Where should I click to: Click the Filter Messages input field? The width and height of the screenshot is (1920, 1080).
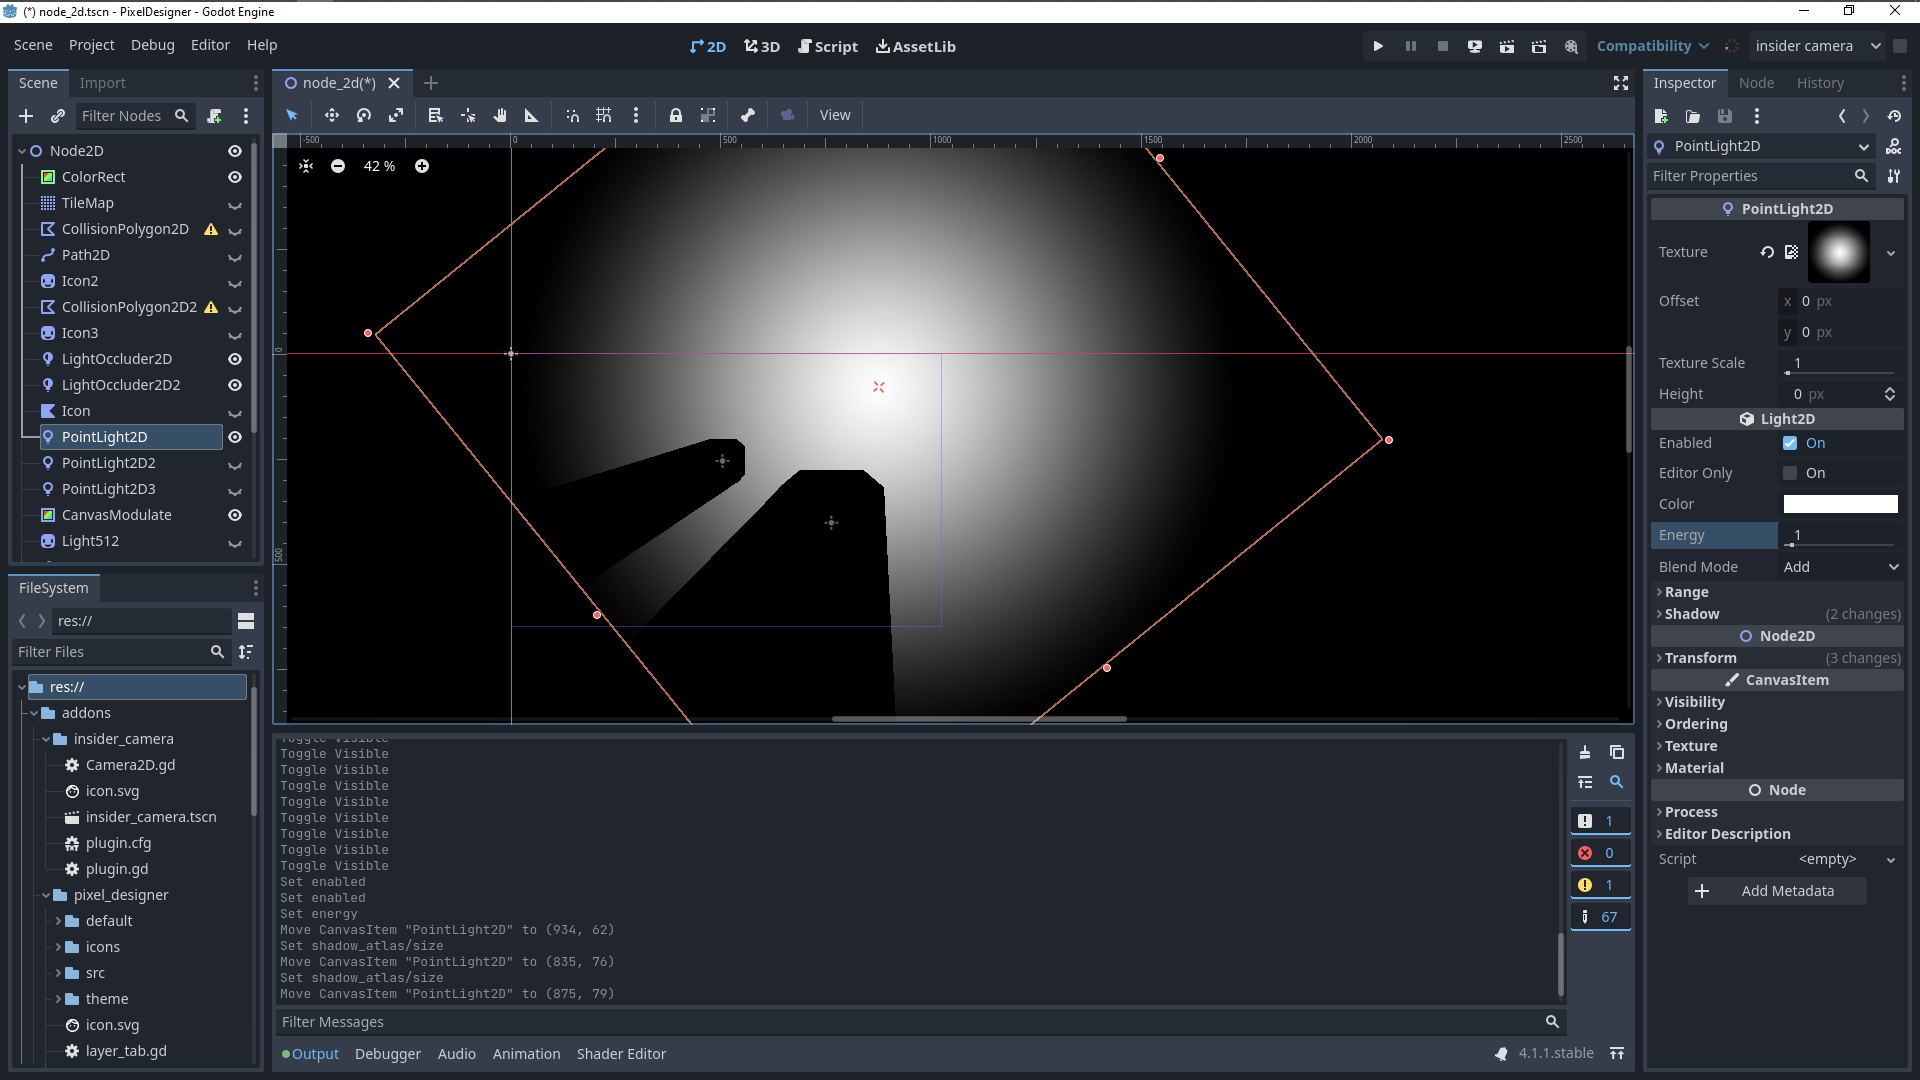[900, 1021]
